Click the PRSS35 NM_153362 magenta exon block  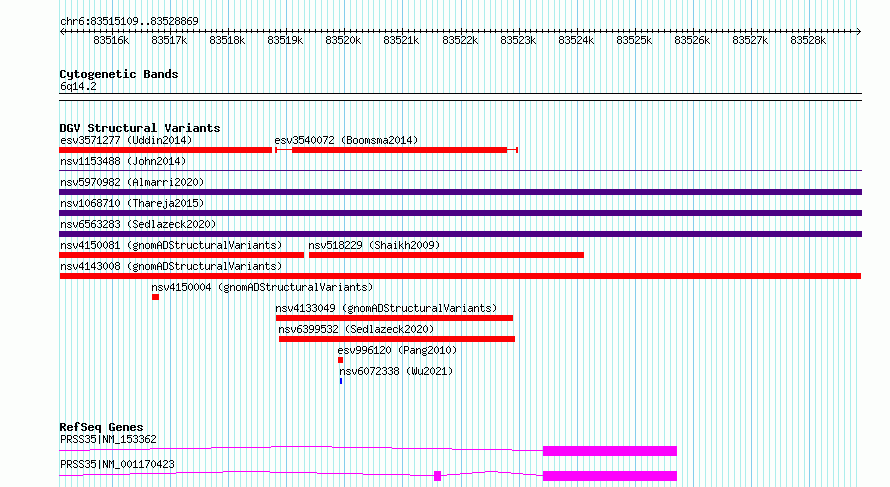(x=610, y=451)
